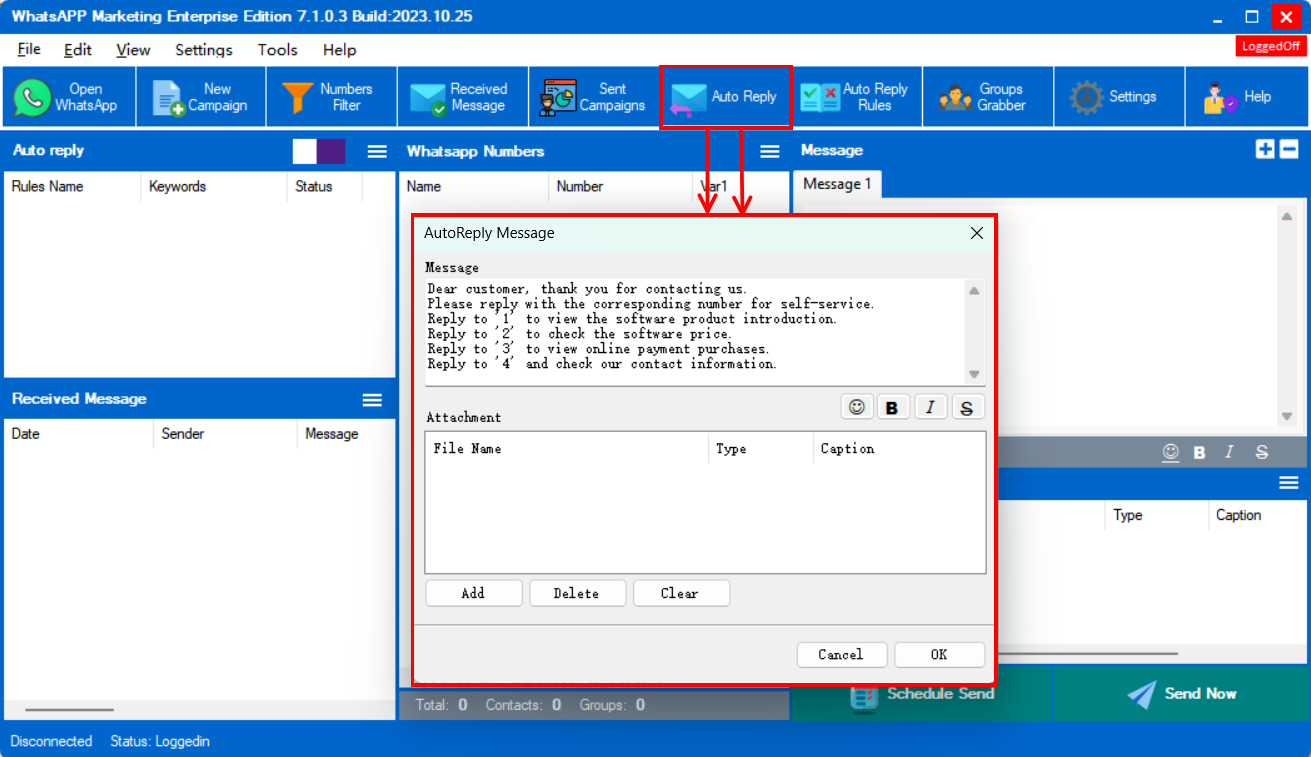Toggle bold formatting in AutoReply dialog

coord(892,407)
